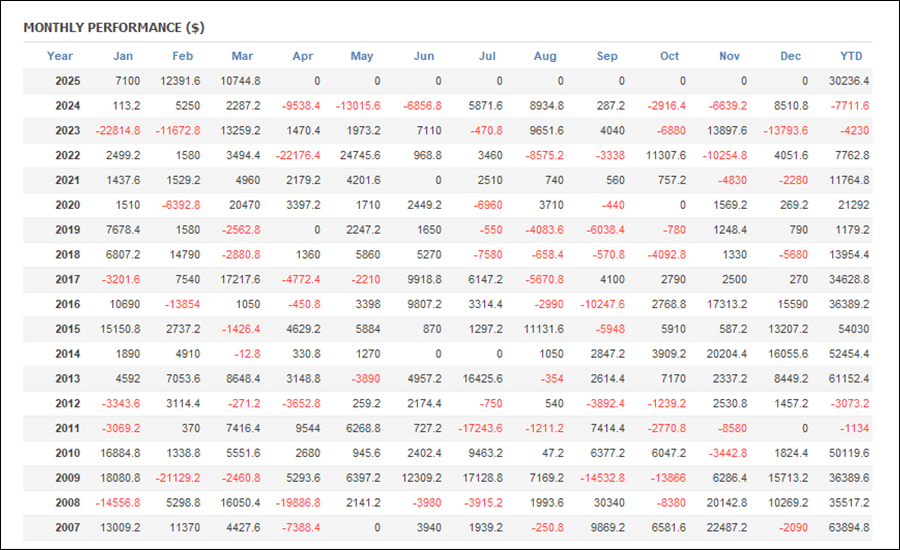Screen dimensions: 900x550
Task: Select the 2018 year row label
Action: pyautogui.click(x=68, y=254)
